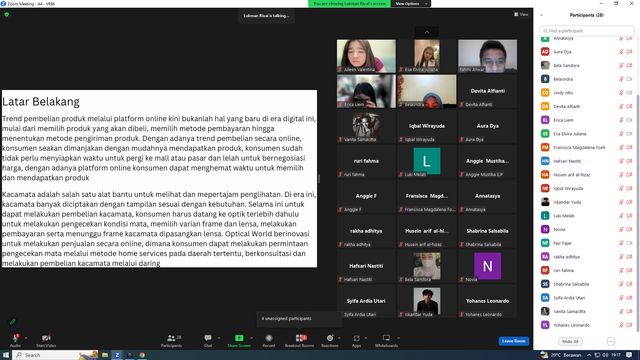Select Luki Melati's tile with letter L
This screenshot has width=640, height=360.
click(x=427, y=161)
